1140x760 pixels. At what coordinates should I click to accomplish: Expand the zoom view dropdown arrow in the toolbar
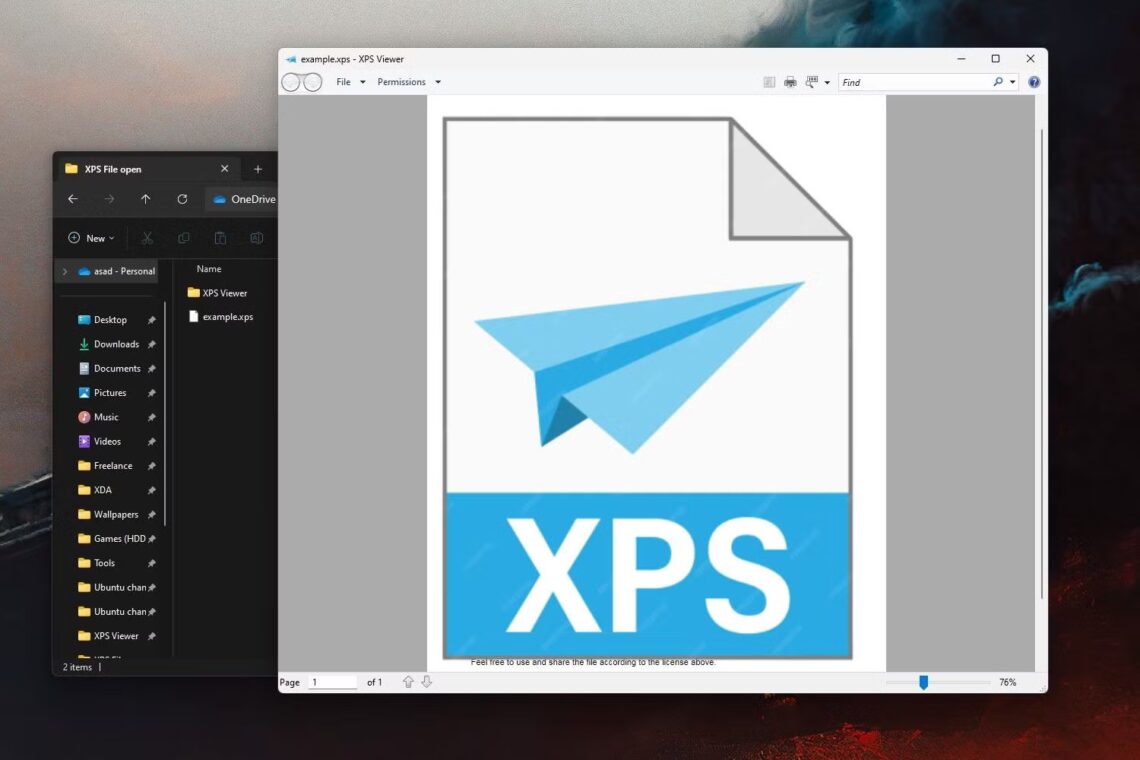[x=828, y=82]
